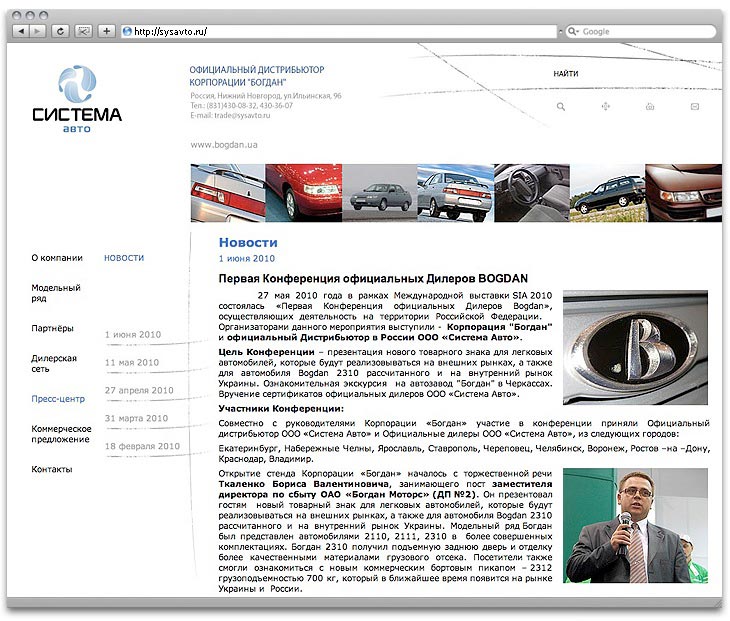
Task: Open the Пресс-центр menu item
Action: (58, 399)
